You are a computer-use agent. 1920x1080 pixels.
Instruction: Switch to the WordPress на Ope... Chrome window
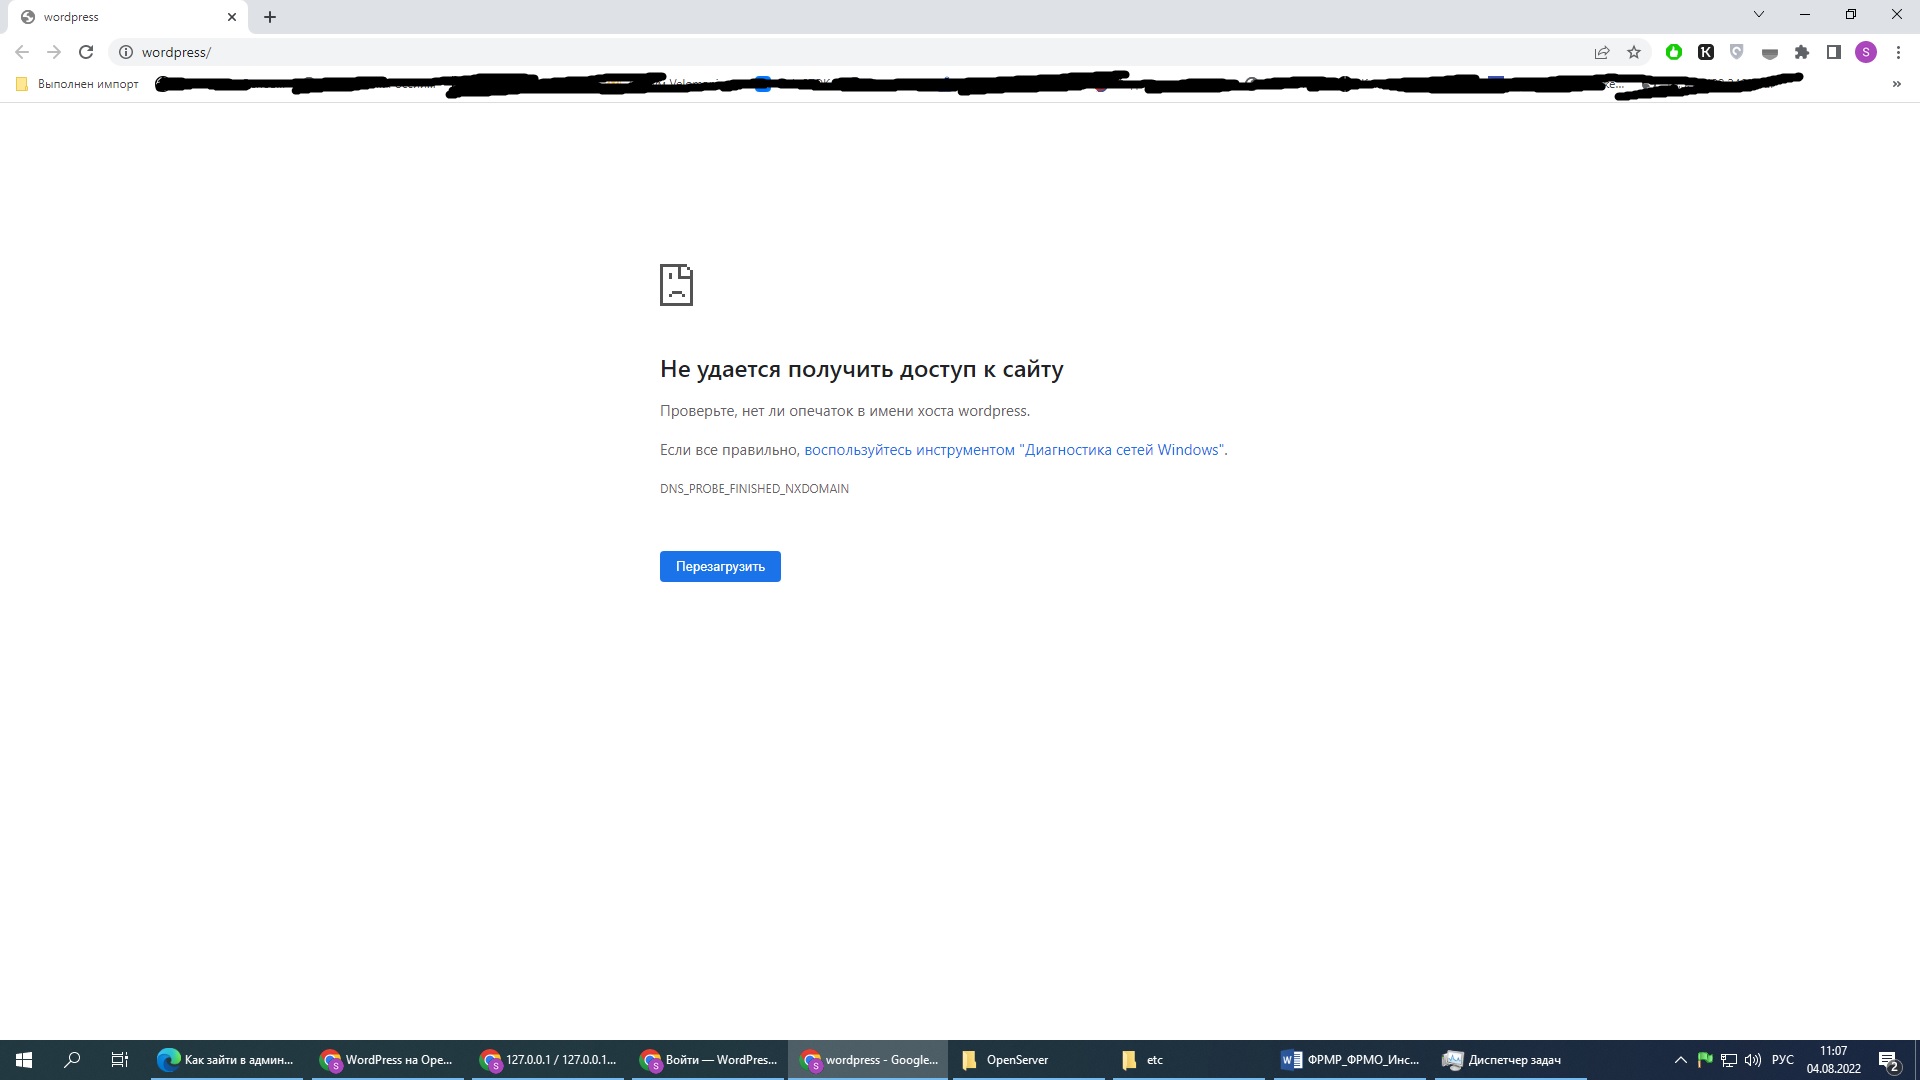(x=387, y=1060)
